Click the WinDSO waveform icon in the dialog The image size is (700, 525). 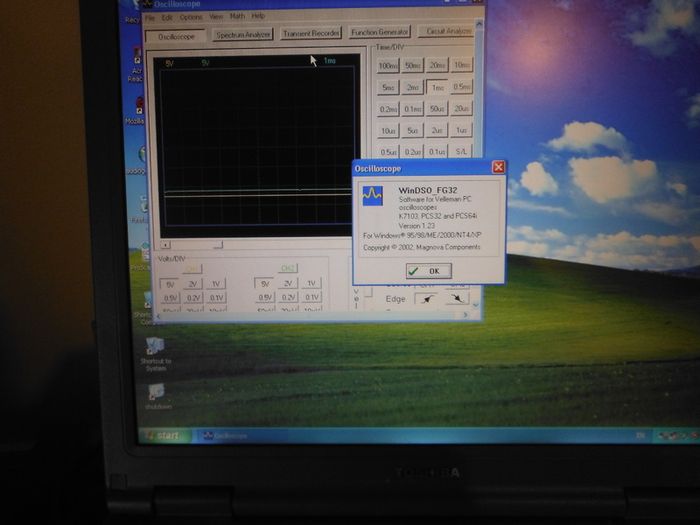click(x=372, y=196)
